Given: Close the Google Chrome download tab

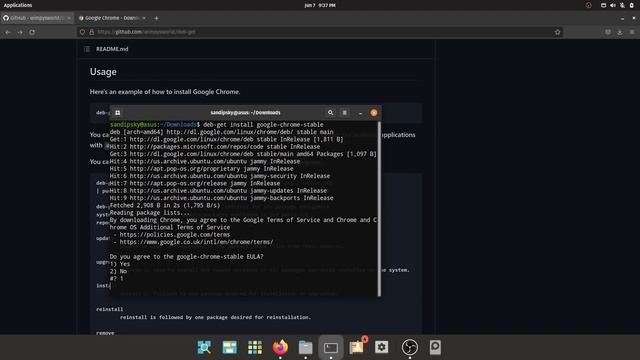Looking at the screenshot, I should [144, 18].
